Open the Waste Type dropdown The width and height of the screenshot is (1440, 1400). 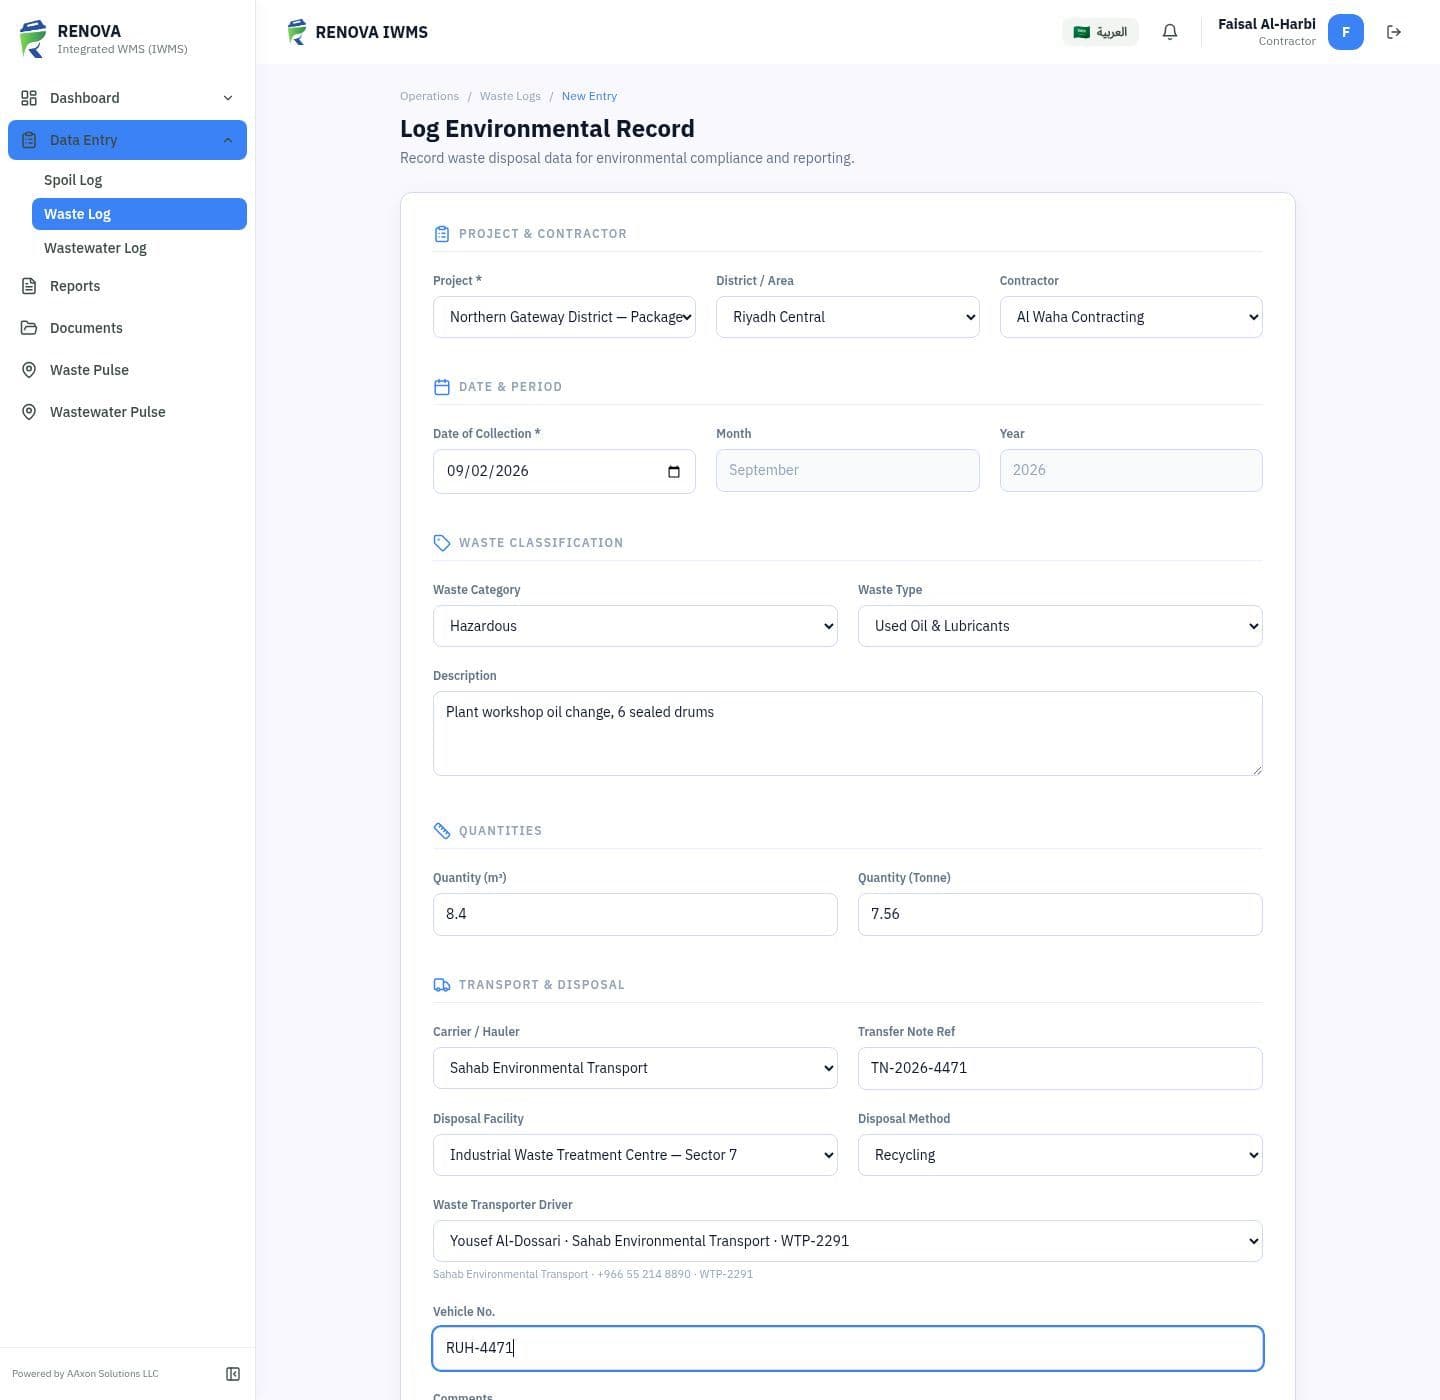click(1060, 626)
